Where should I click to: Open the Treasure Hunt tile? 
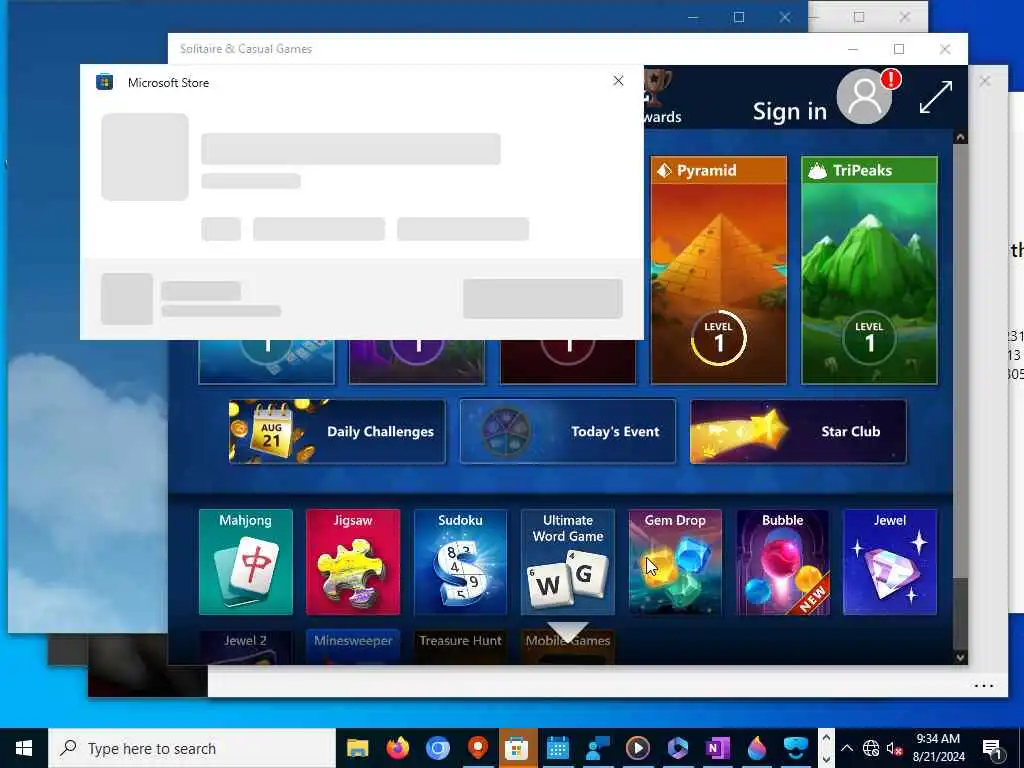[460, 647]
